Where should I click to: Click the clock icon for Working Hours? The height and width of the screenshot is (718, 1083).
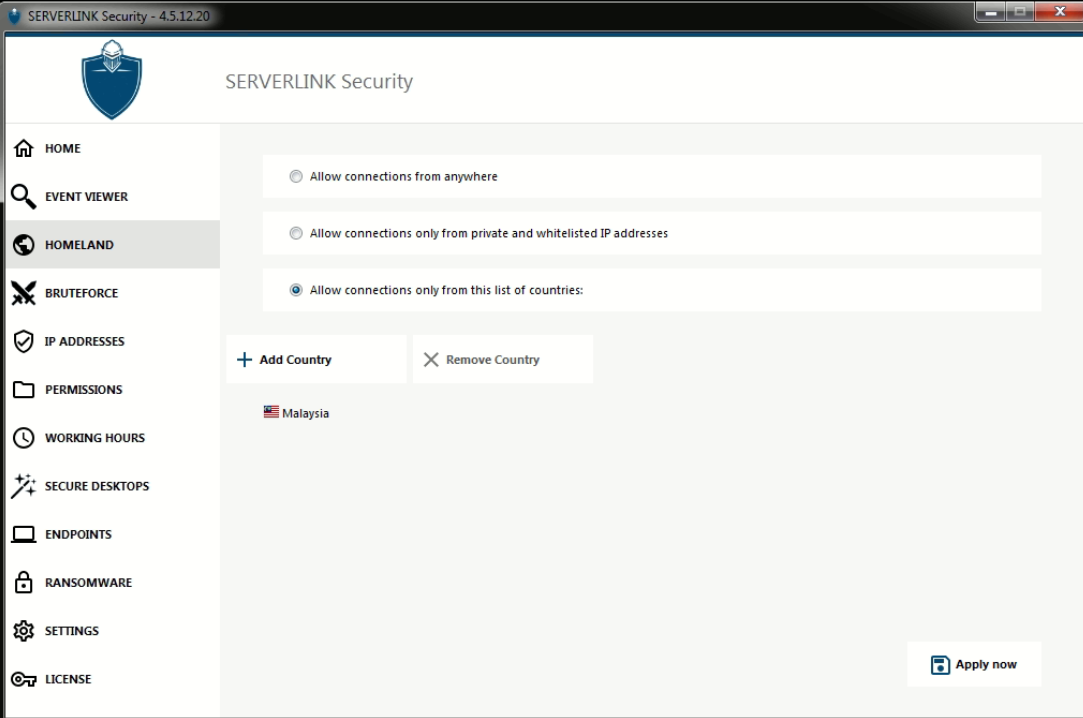24,438
